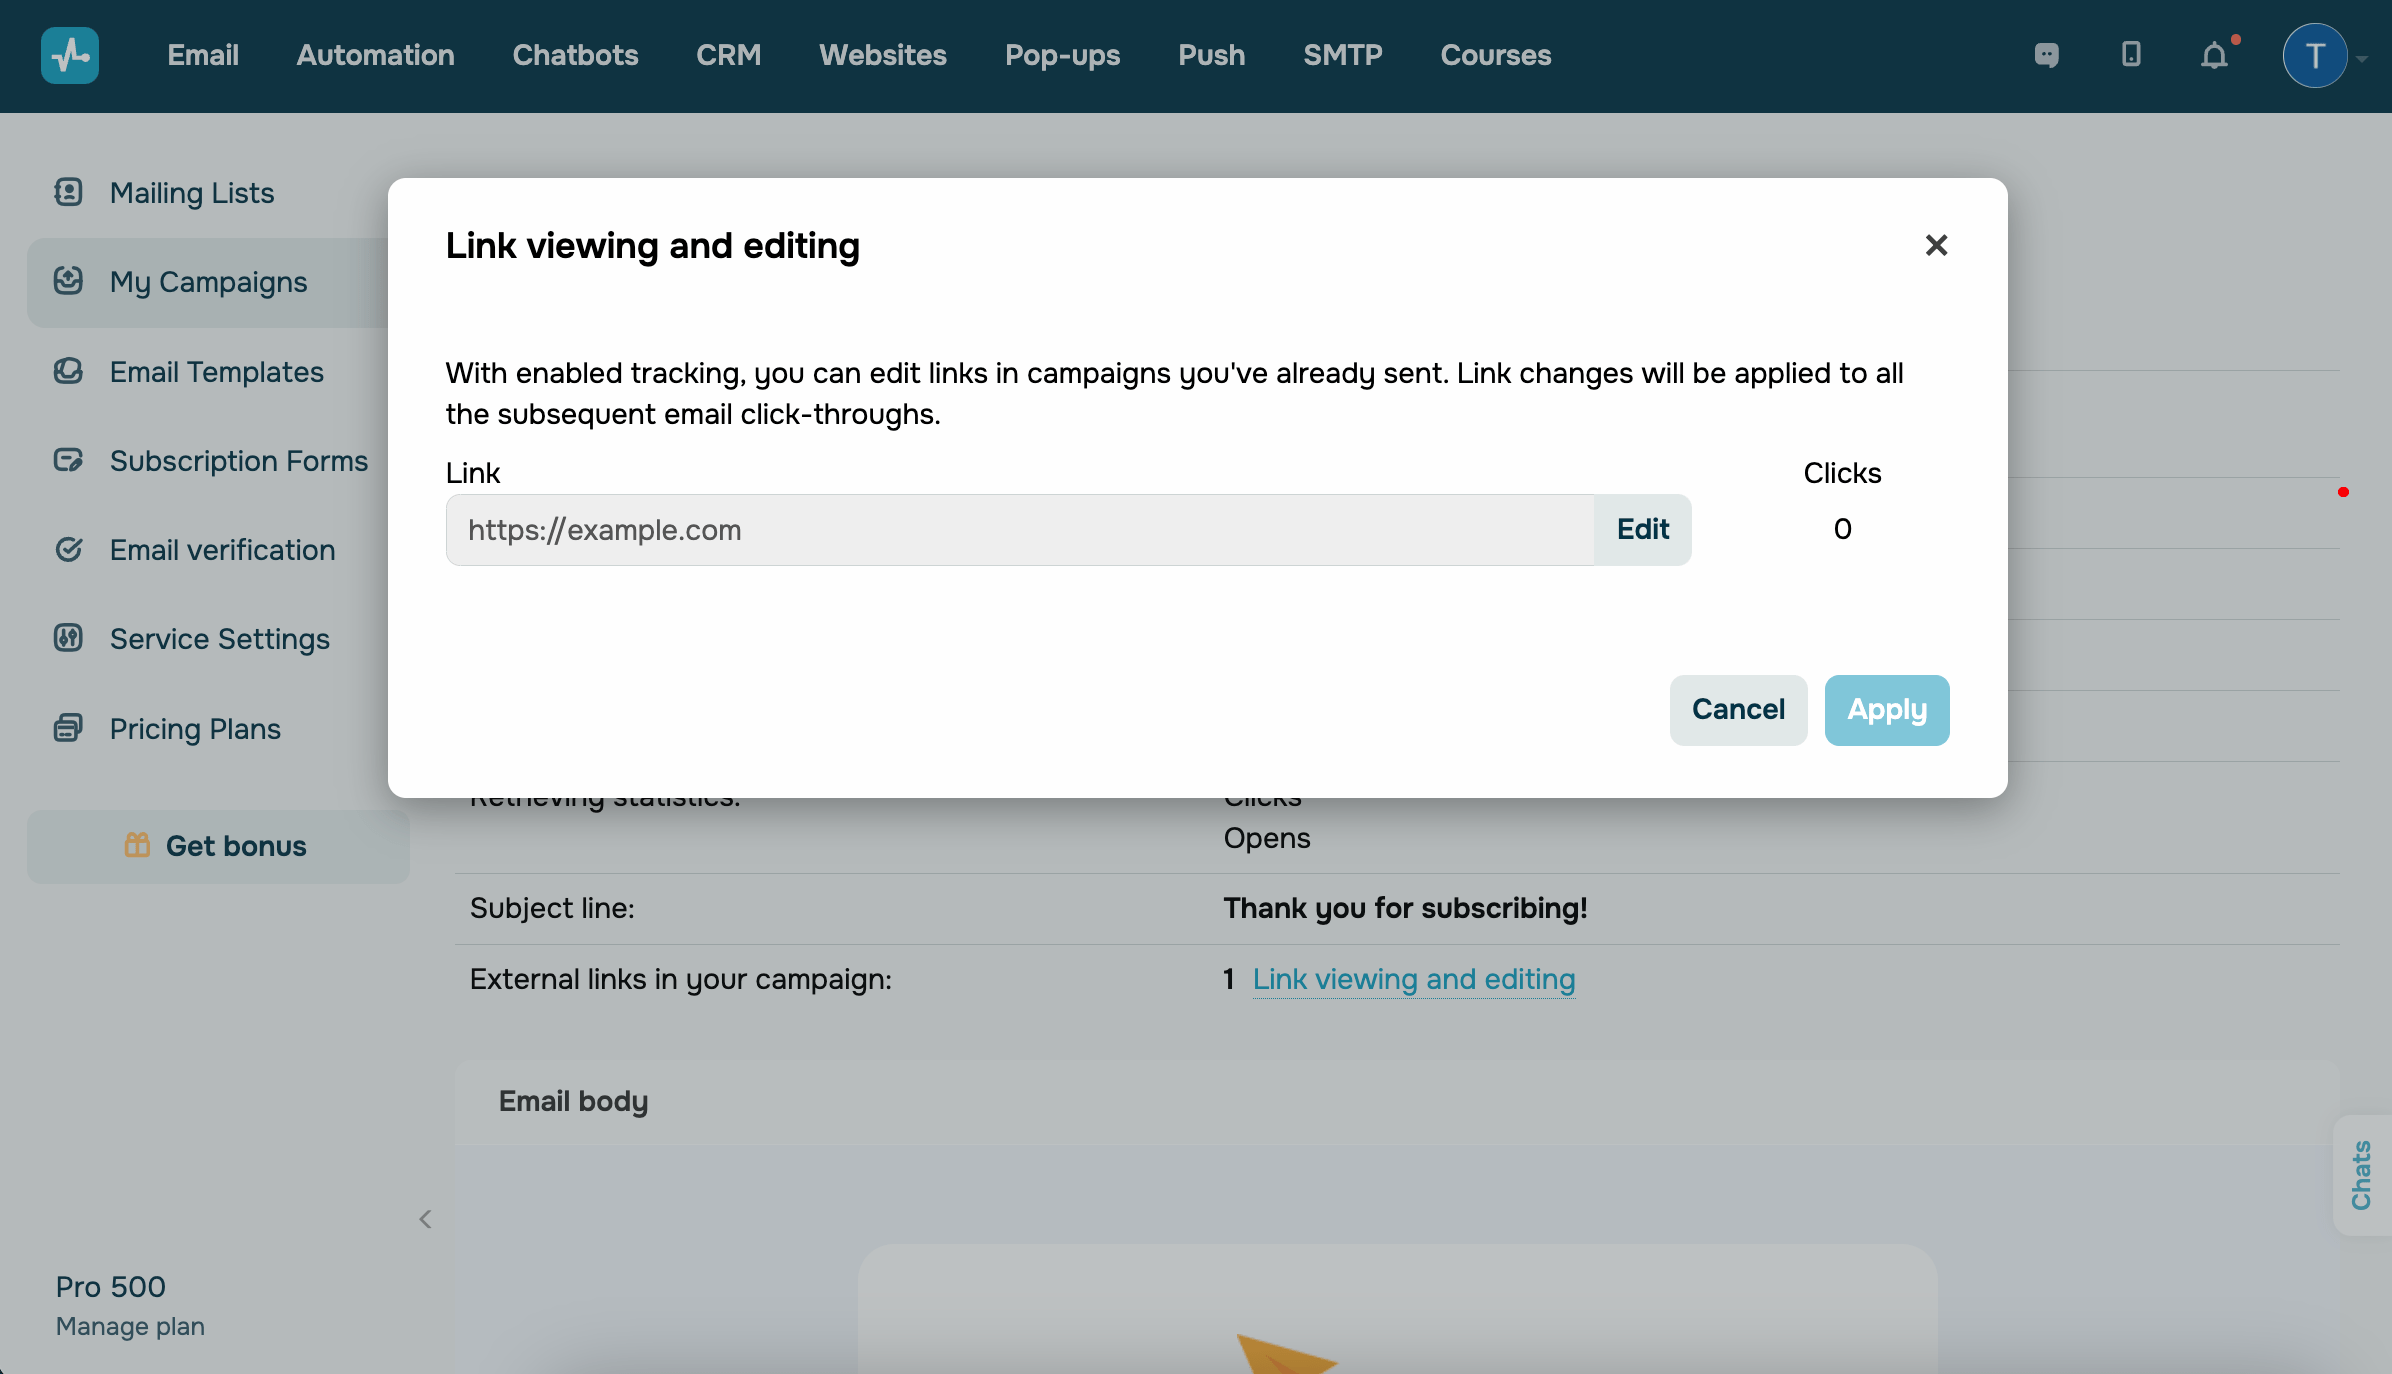Click the gift icon on Get bonus
Viewport: 2392px width, 1374px height.
tap(137, 845)
